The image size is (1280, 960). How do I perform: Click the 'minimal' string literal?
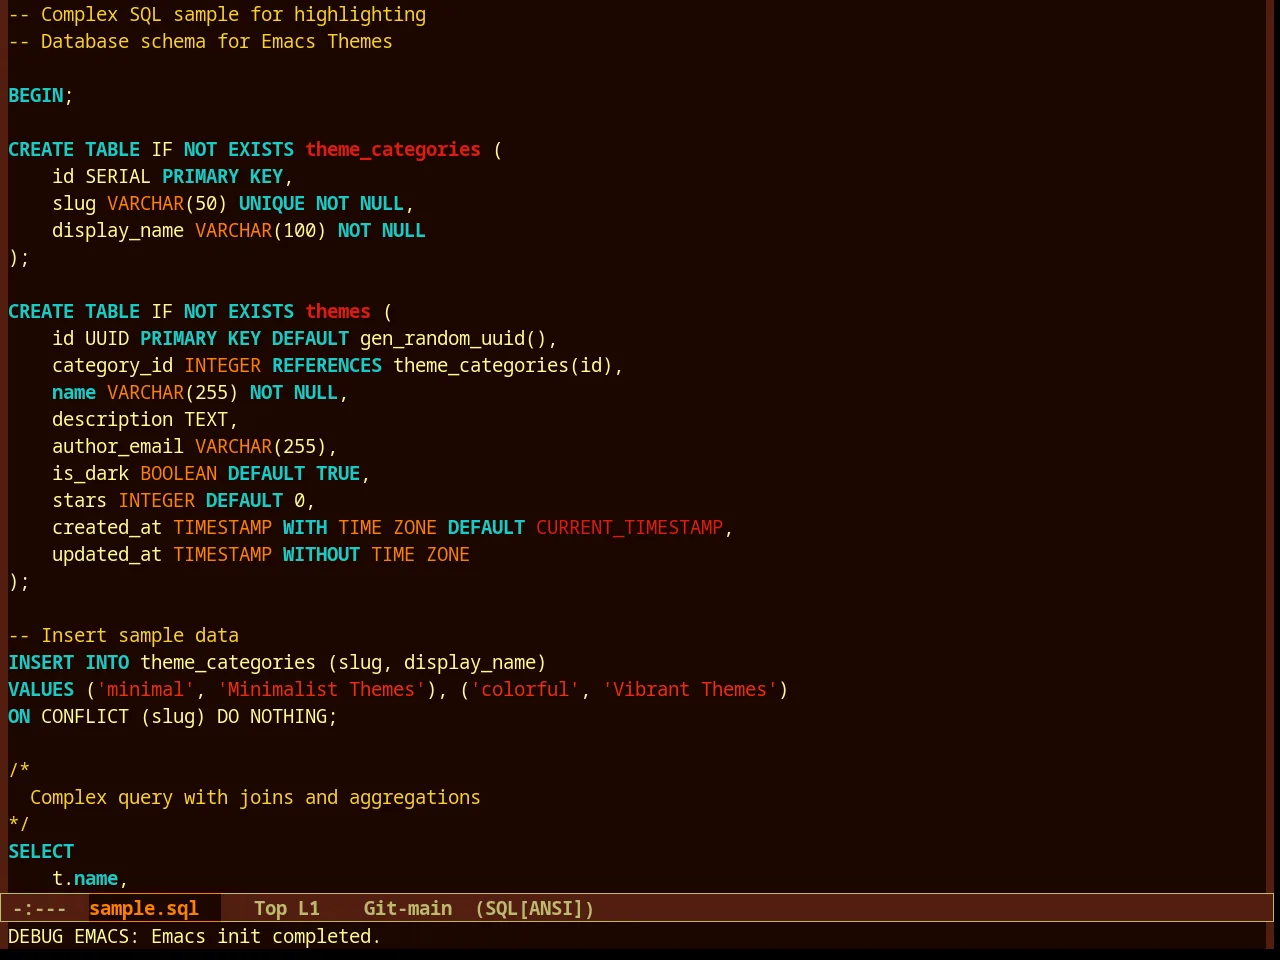click(x=146, y=689)
